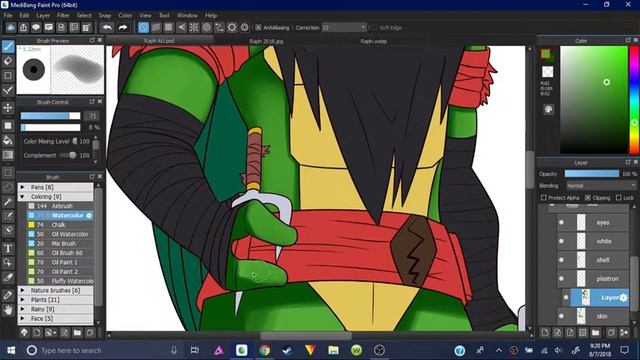Select the Oil Watercolor brush

pos(60,234)
